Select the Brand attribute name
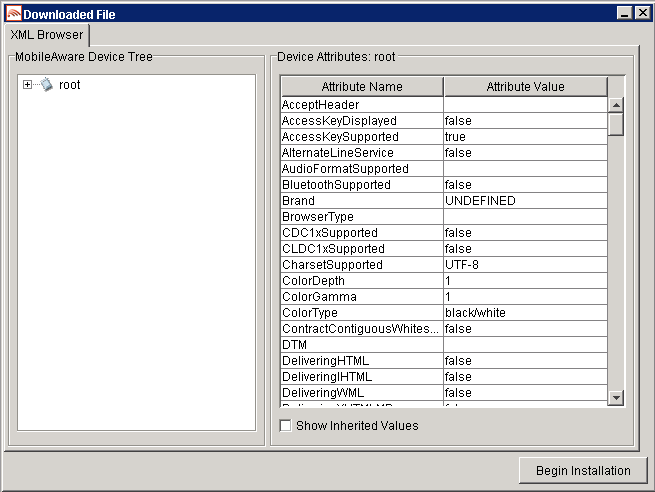Screen dimensions: 655x492 [x=362, y=200]
